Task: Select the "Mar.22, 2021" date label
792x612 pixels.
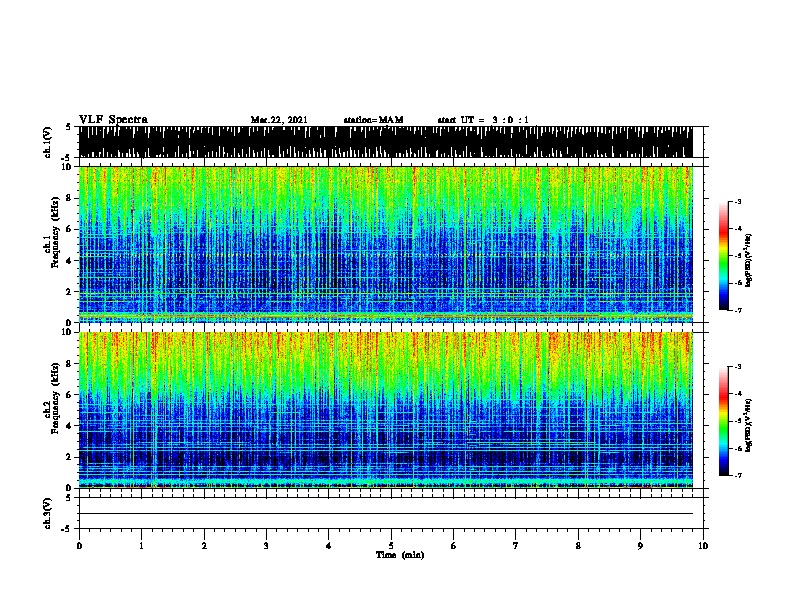Action: pyautogui.click(x=279, y=120)
